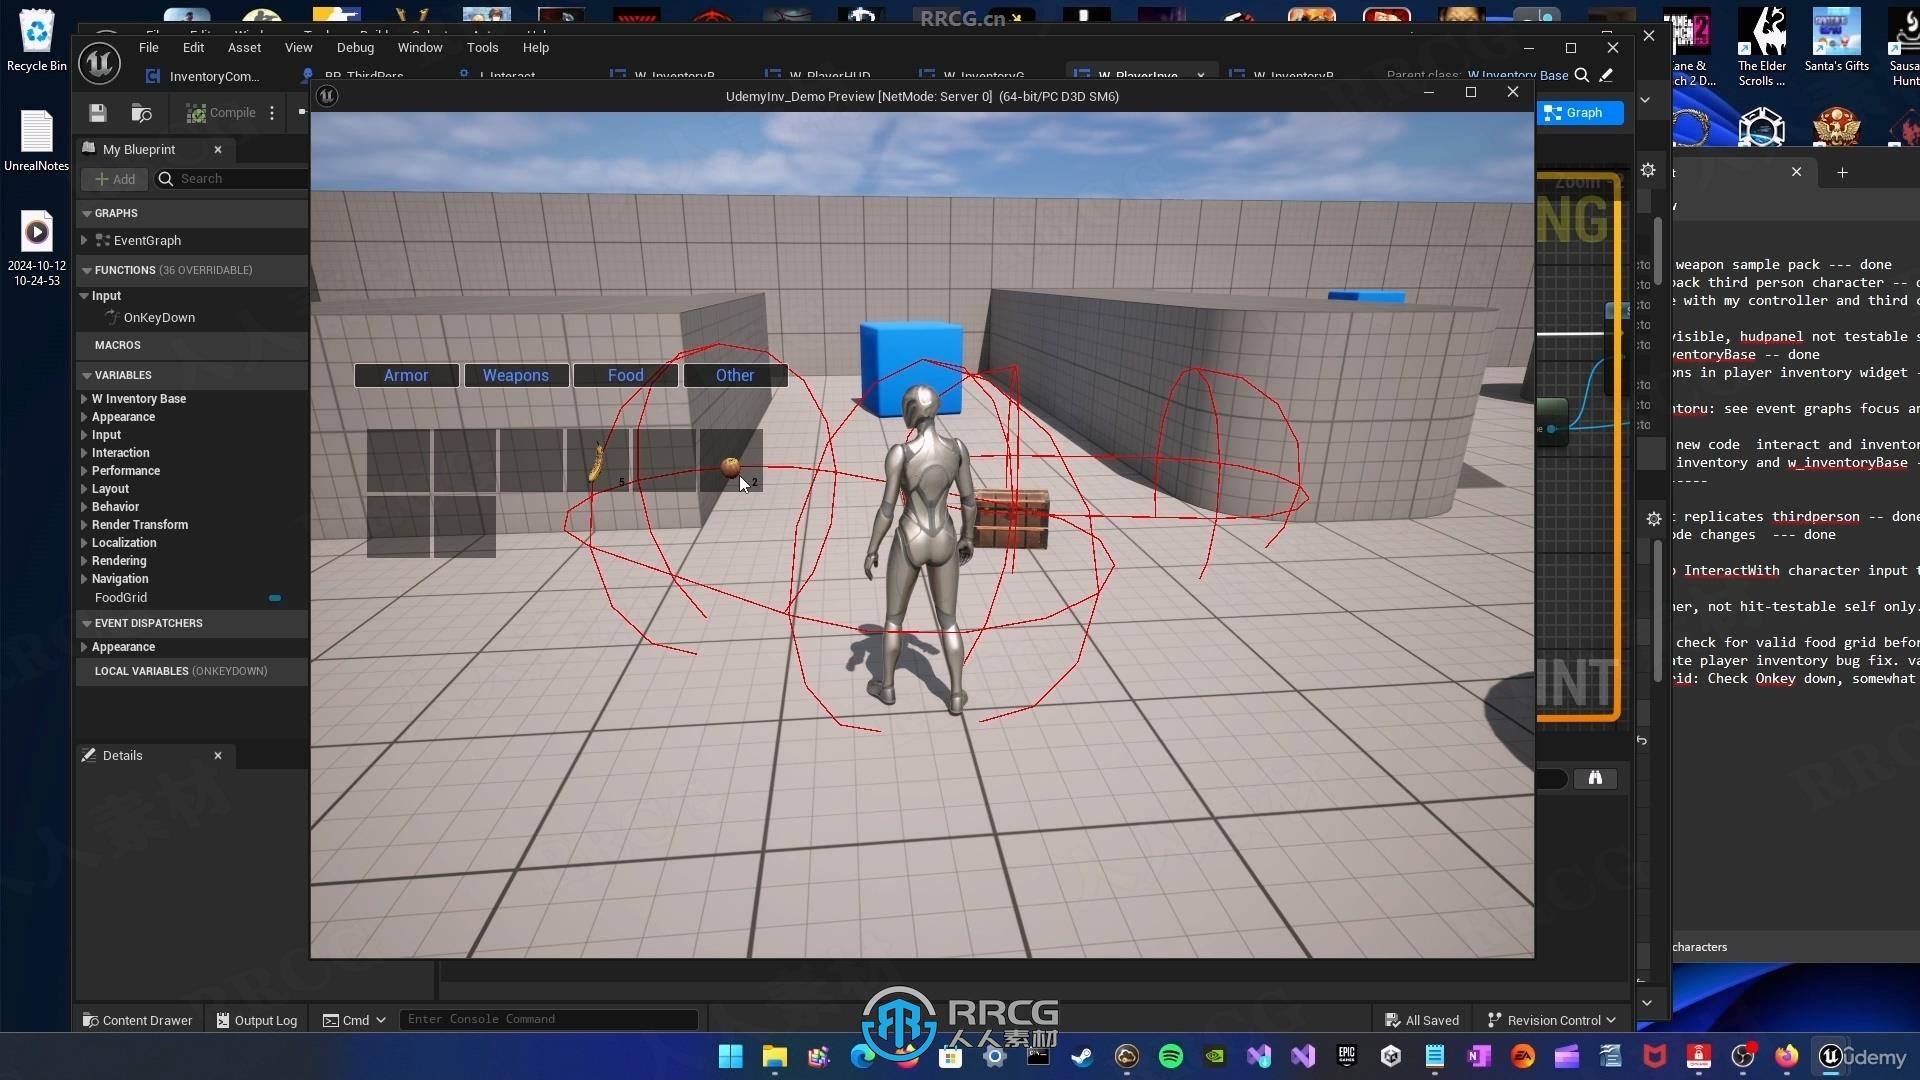The height and width of the screenshot is (1080, 1920).
Task: Launch Steam from taskbar
Action: point(1083,1056)
